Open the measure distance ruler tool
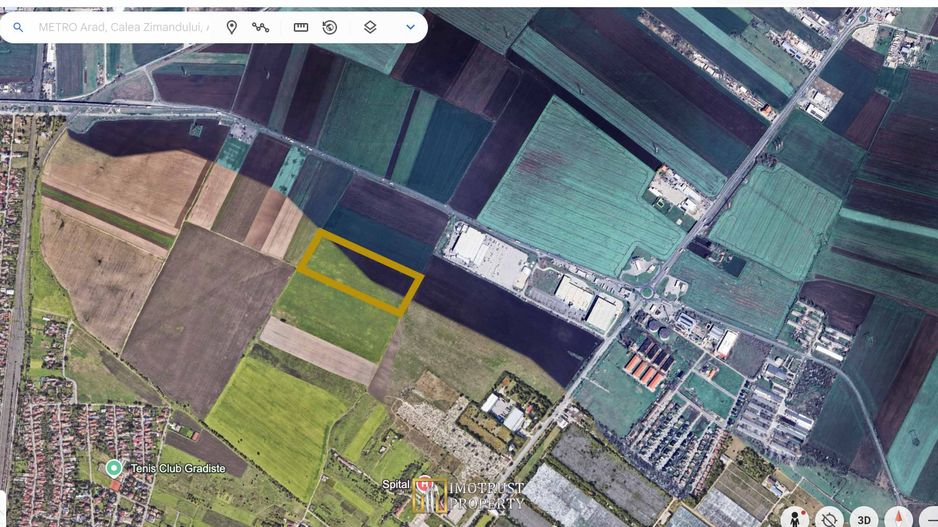 [x=301, y=28]
